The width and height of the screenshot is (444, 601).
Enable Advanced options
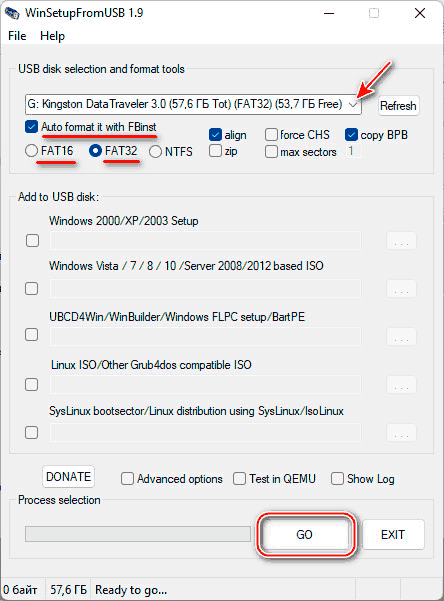(x=127, y=479)
